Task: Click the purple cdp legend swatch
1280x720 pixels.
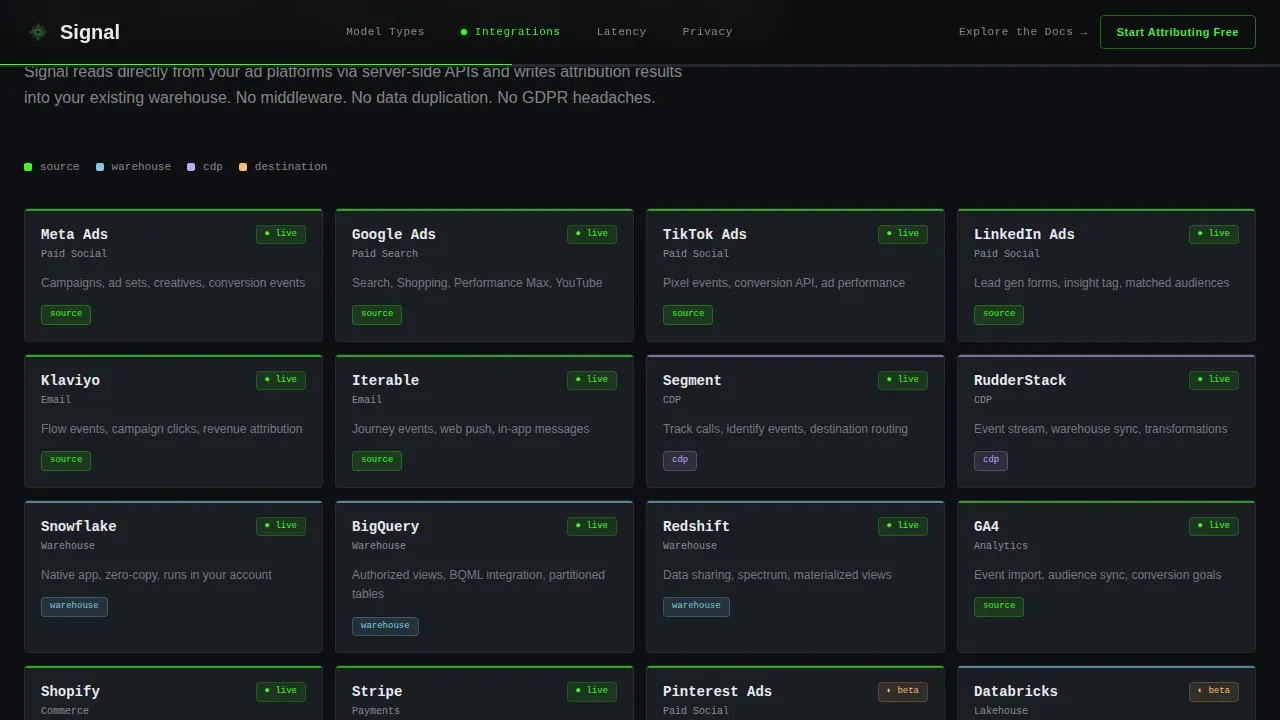Action: (191, 167)
